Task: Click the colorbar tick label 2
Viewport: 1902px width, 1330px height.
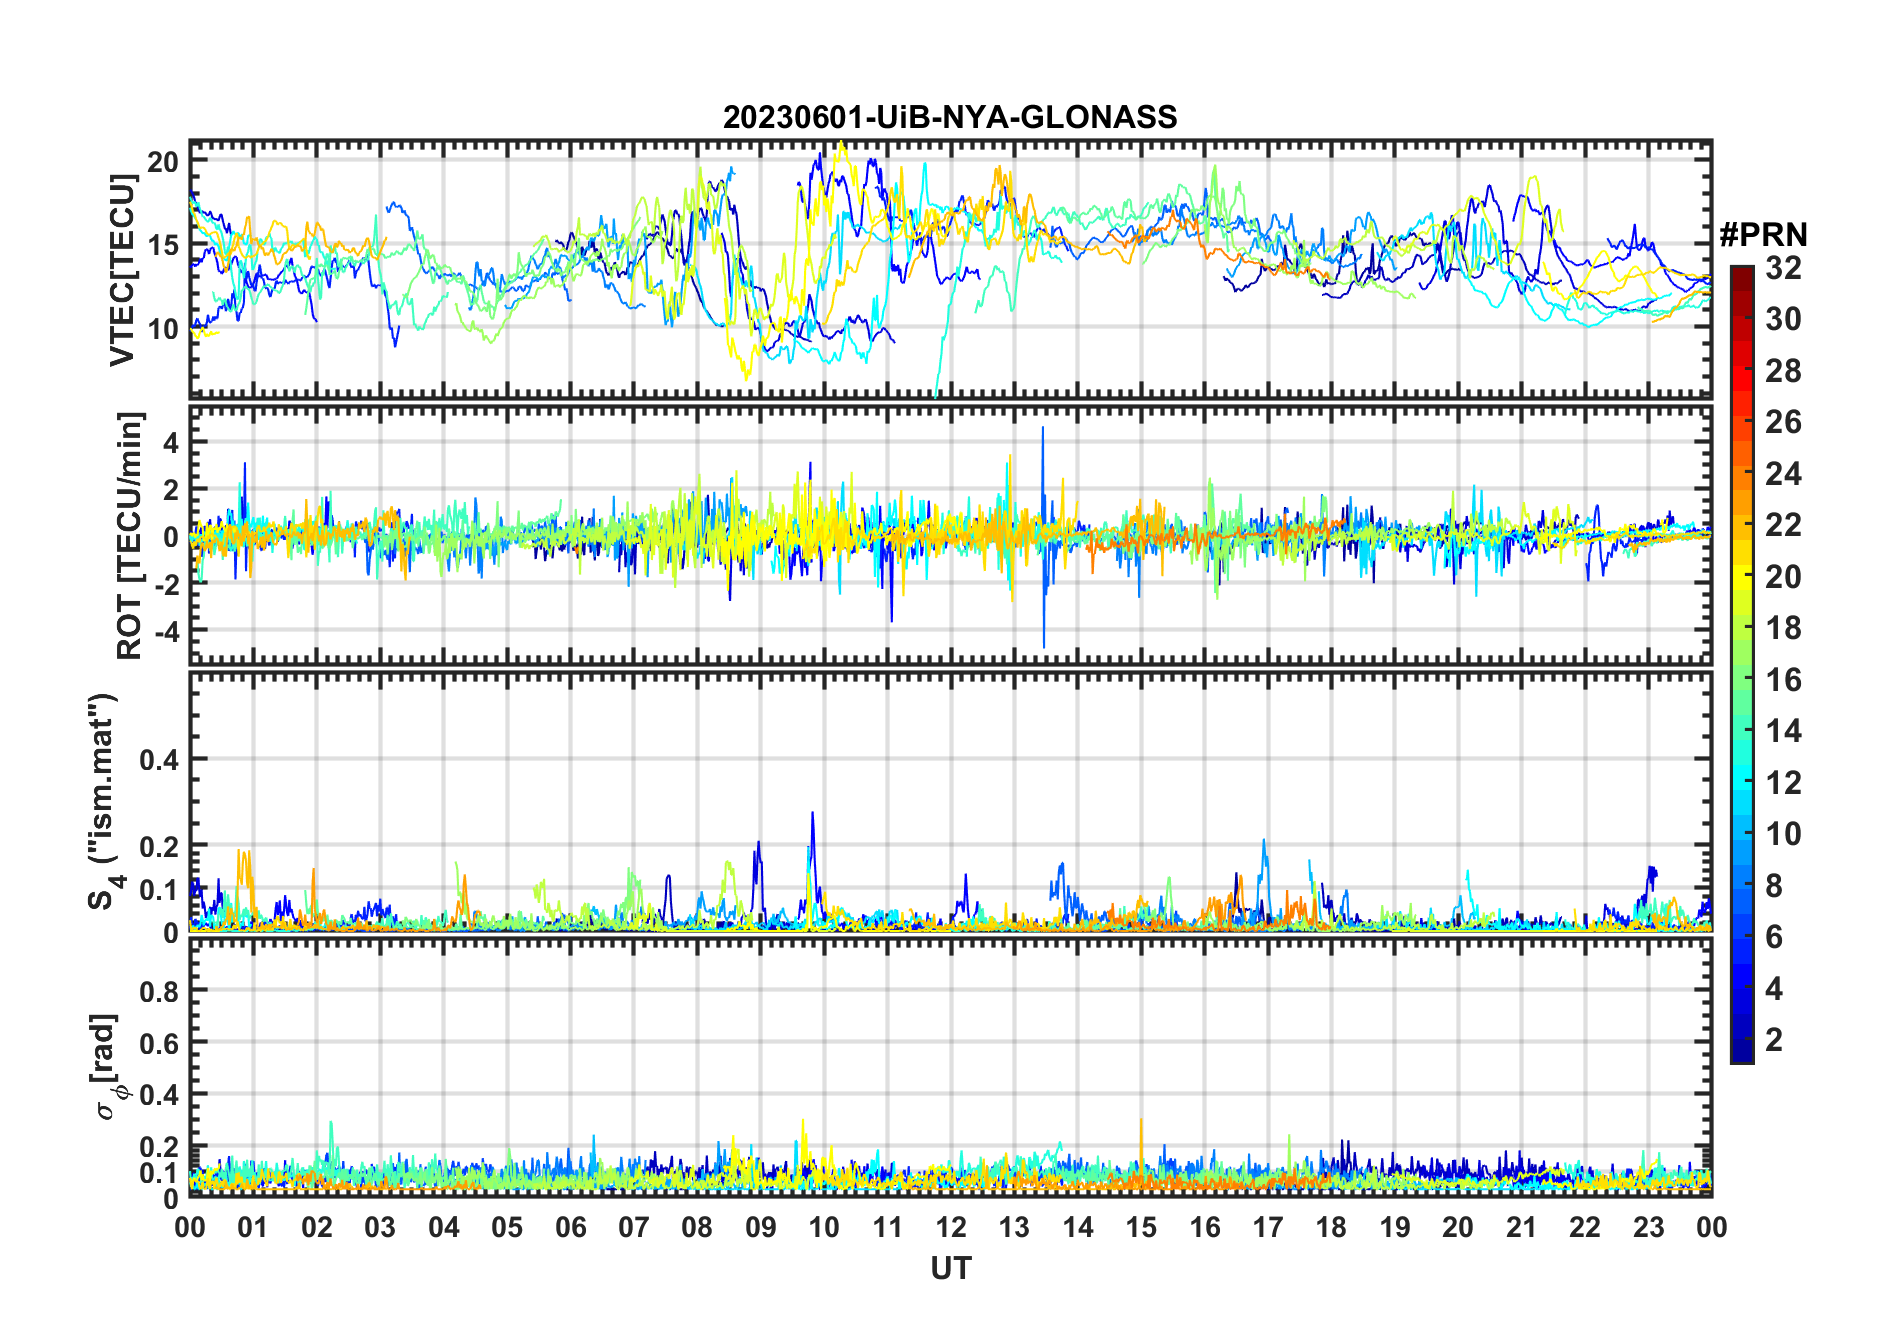Action: [1774, 1040]
